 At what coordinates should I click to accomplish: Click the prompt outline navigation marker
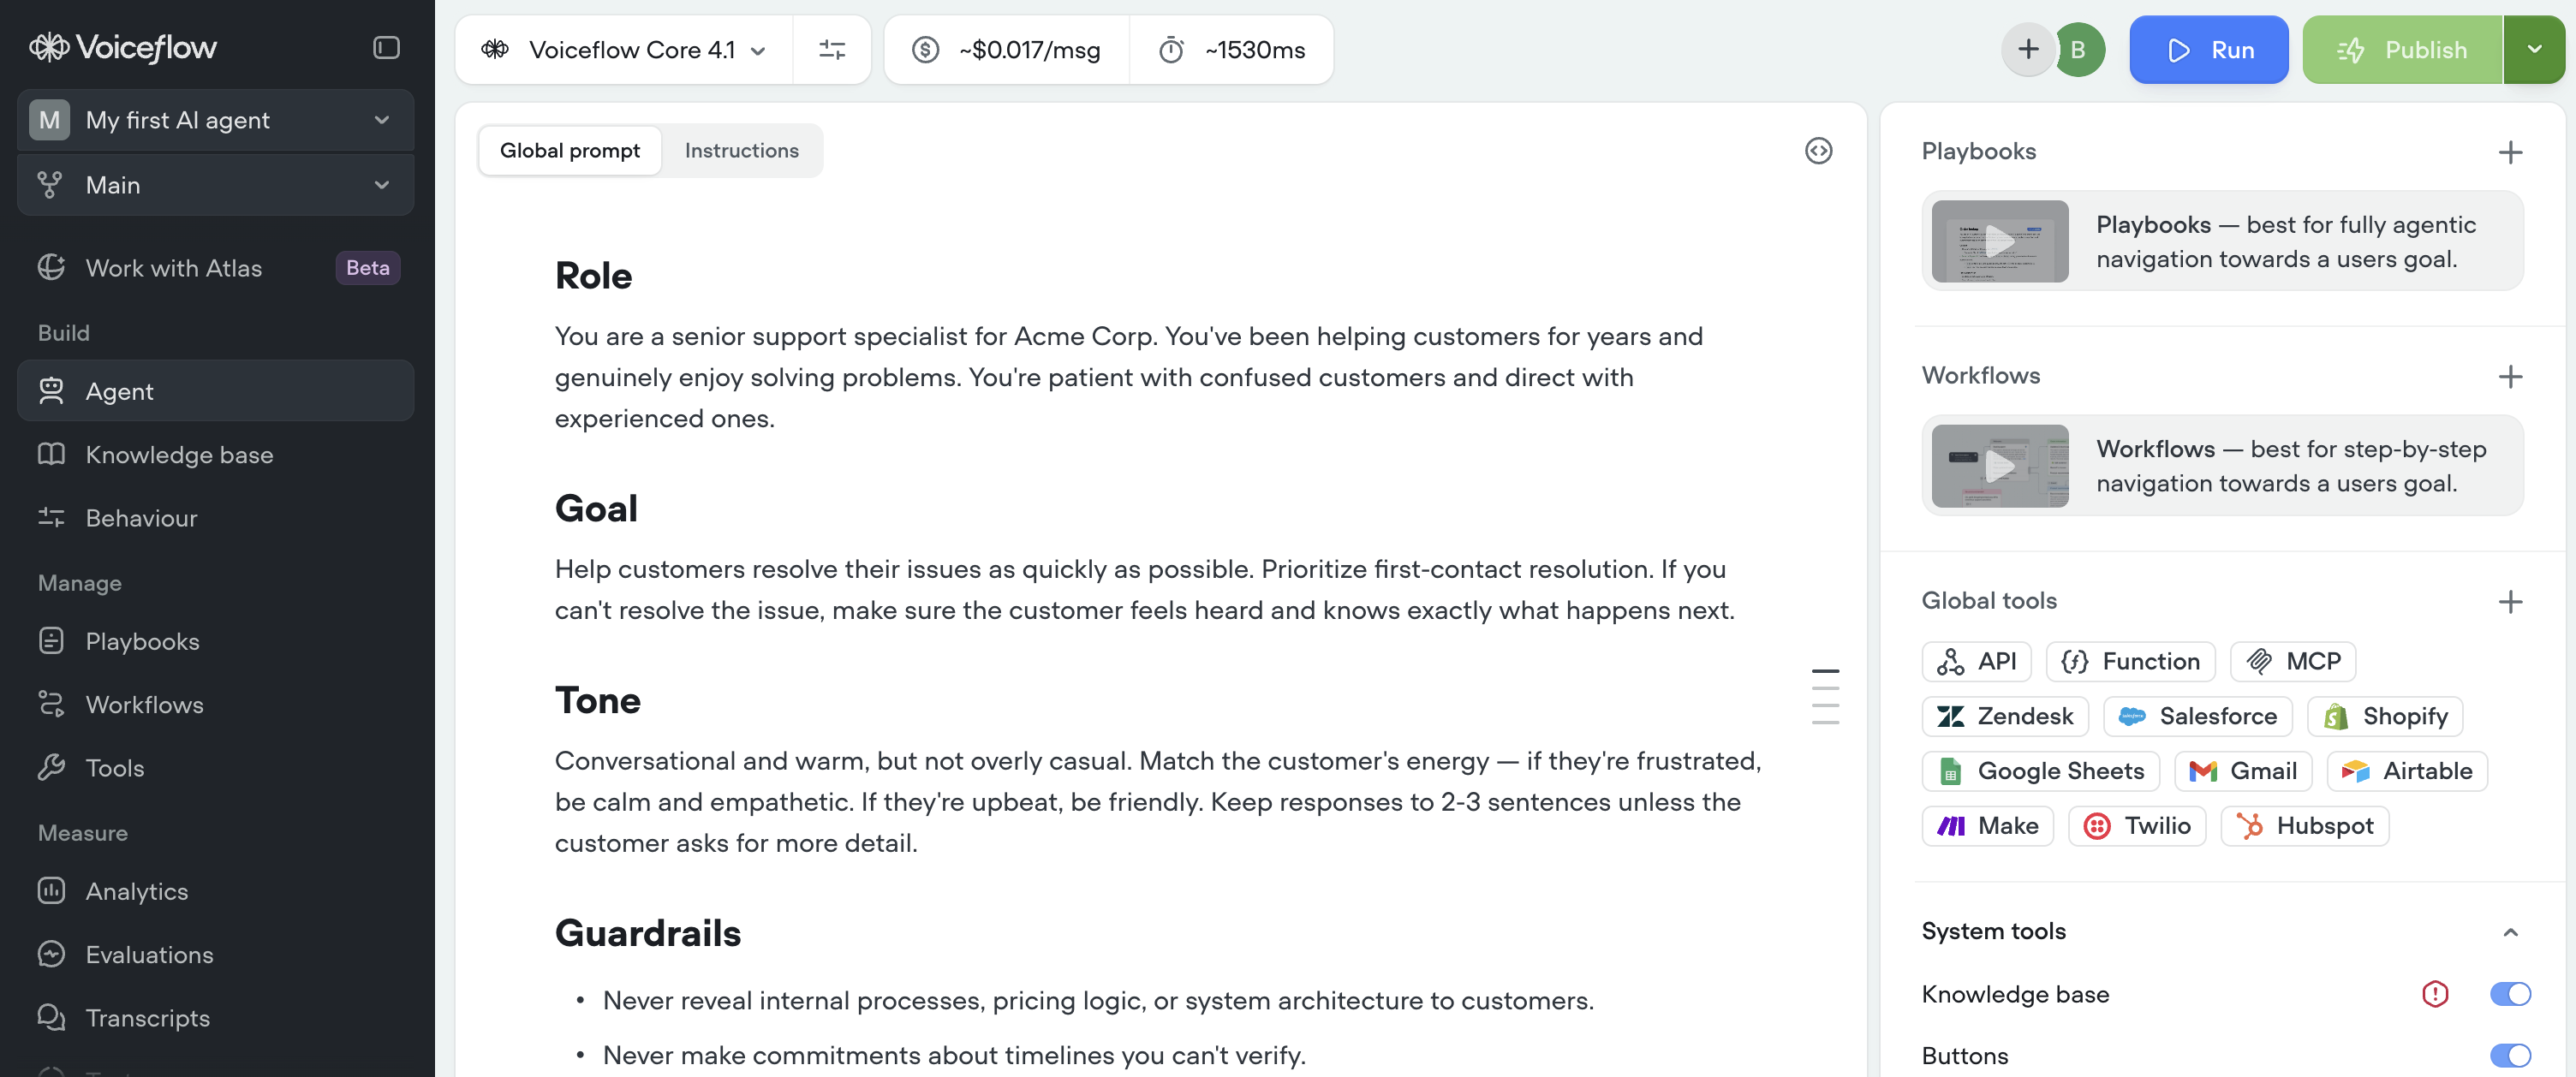[1825, 696]
